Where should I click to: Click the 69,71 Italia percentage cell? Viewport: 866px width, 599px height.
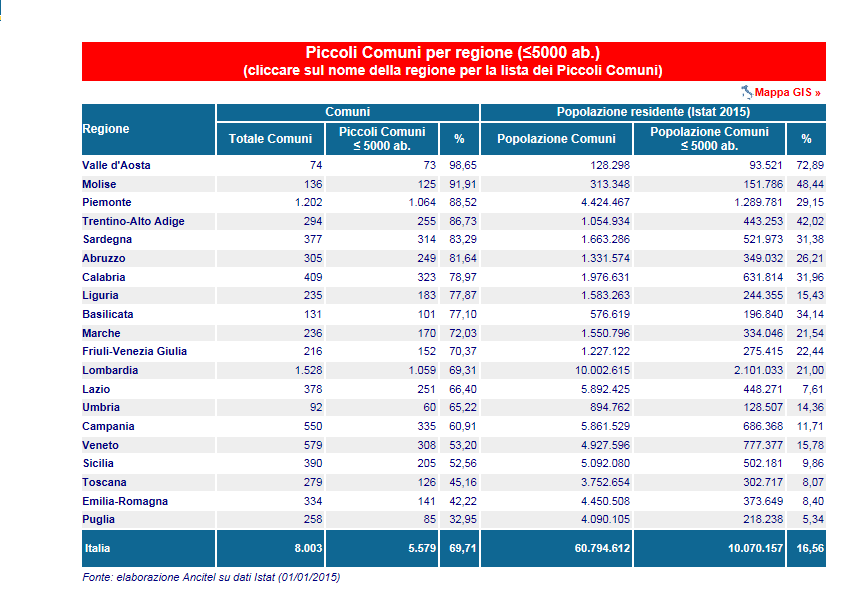pos(460,548)
